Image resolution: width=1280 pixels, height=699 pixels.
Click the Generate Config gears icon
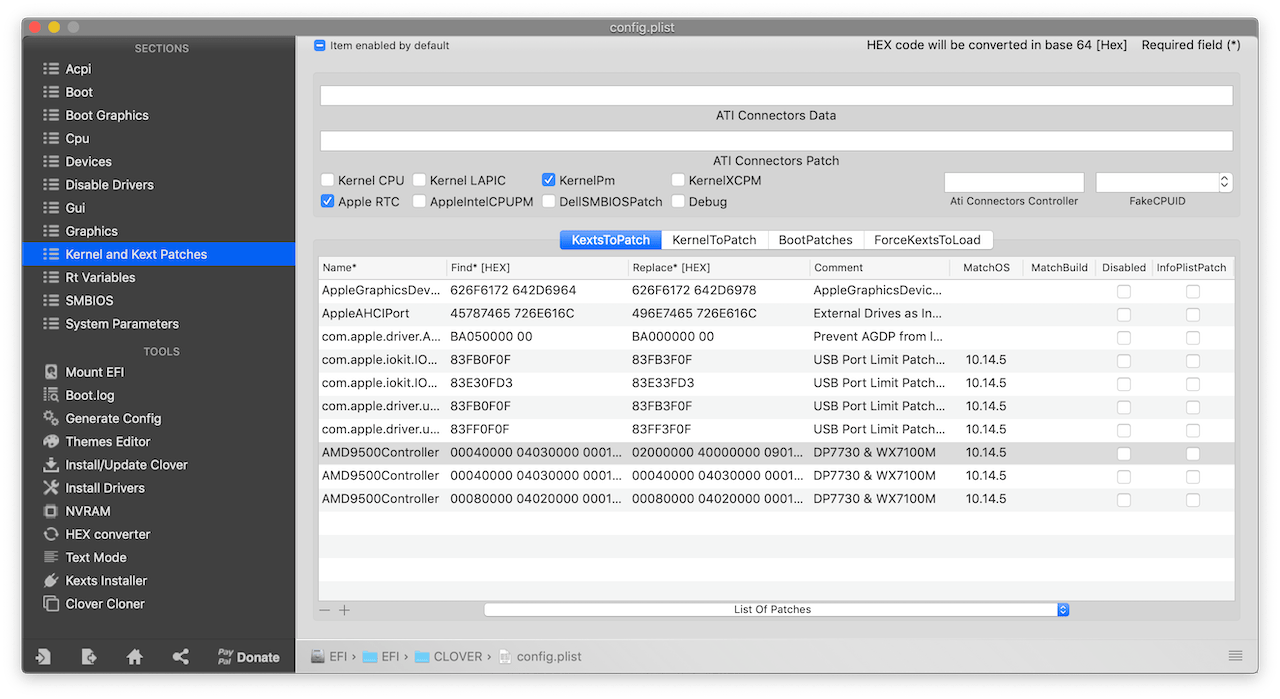(x=51, y=418)
